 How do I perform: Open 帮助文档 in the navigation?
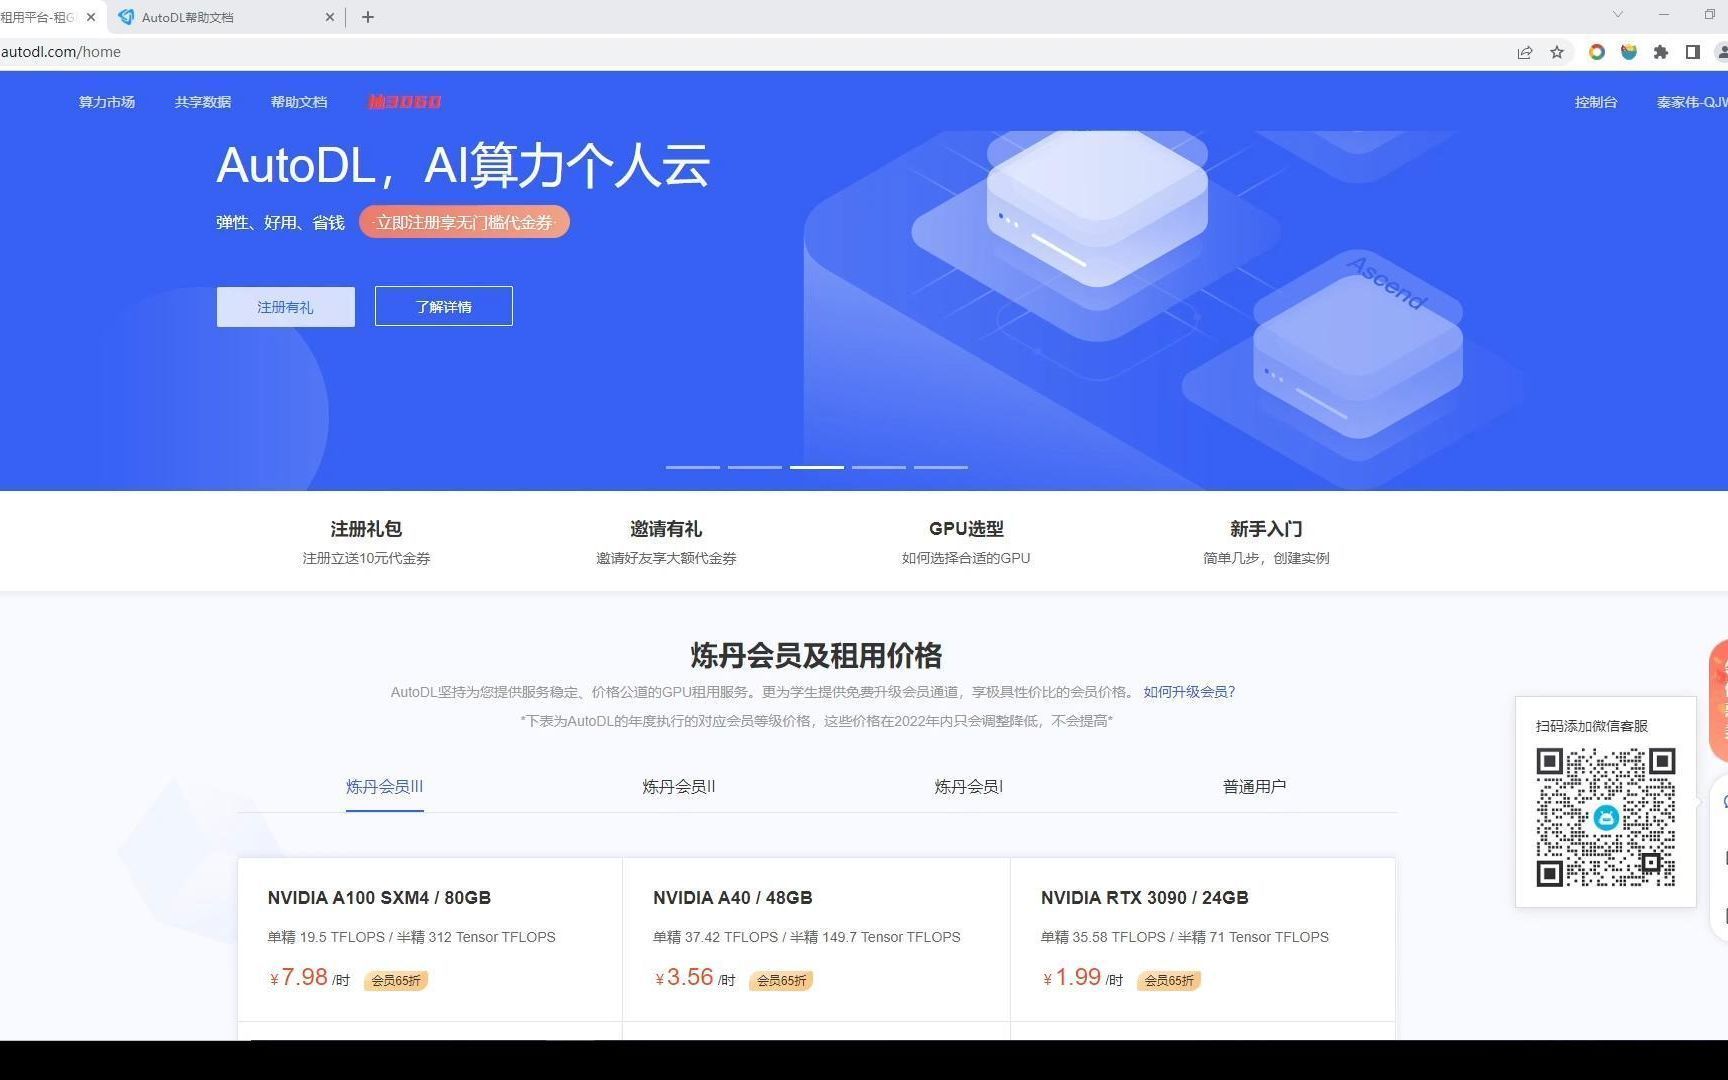pyautogui.click(x=299, y=102)
